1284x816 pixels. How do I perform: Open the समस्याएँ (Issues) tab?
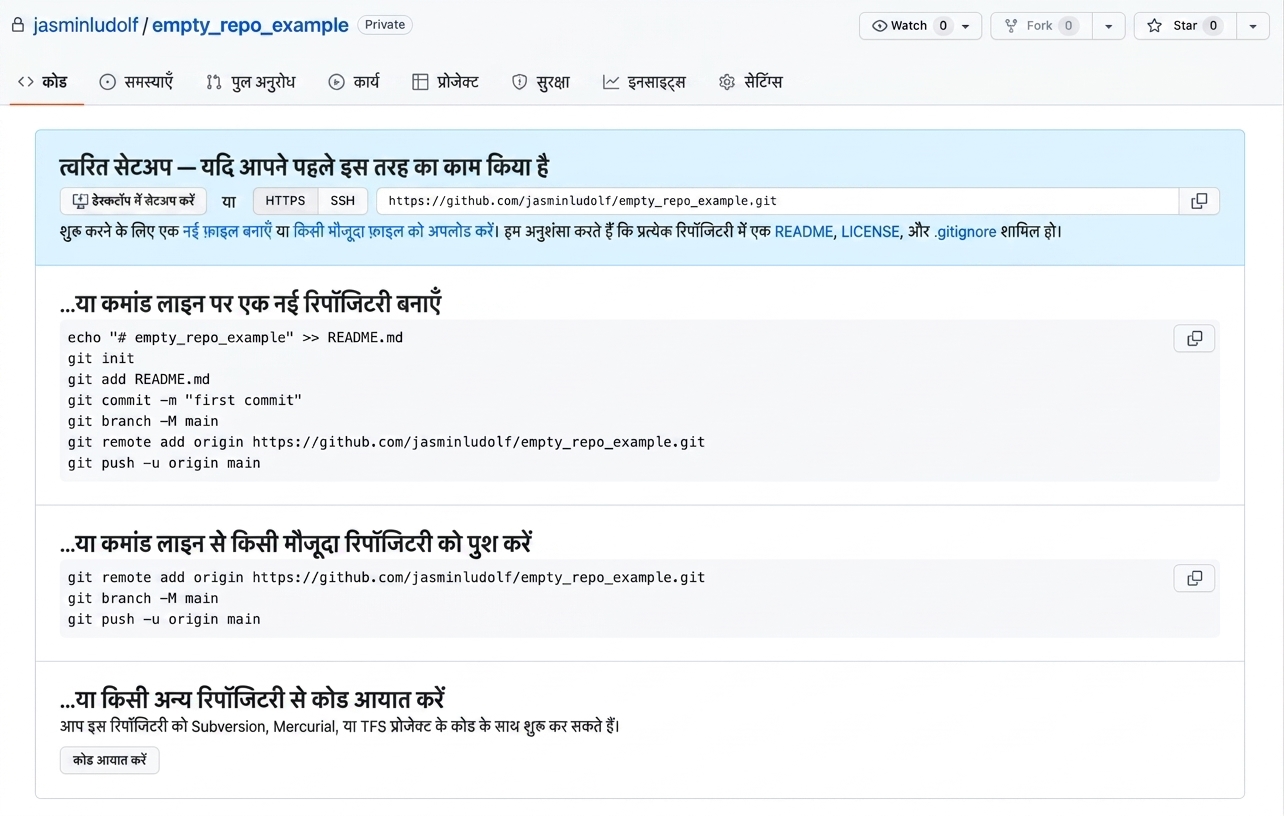click(x=136, y=82)
